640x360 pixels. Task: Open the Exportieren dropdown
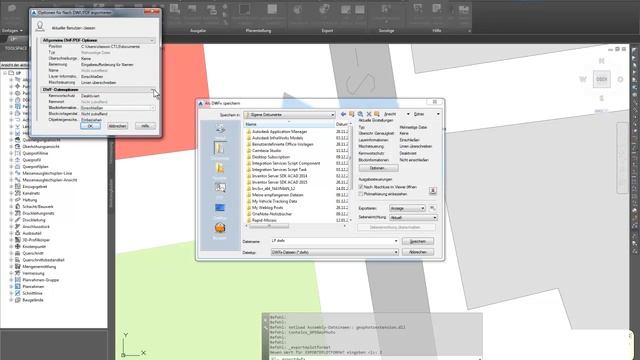[x=407, y=208]
